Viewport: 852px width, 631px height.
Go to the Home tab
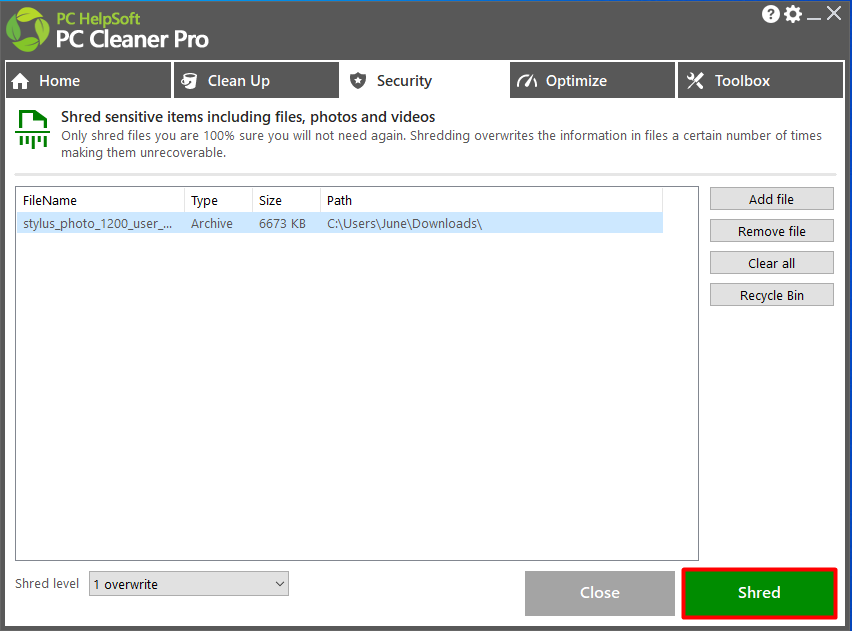tap(89, 80)
